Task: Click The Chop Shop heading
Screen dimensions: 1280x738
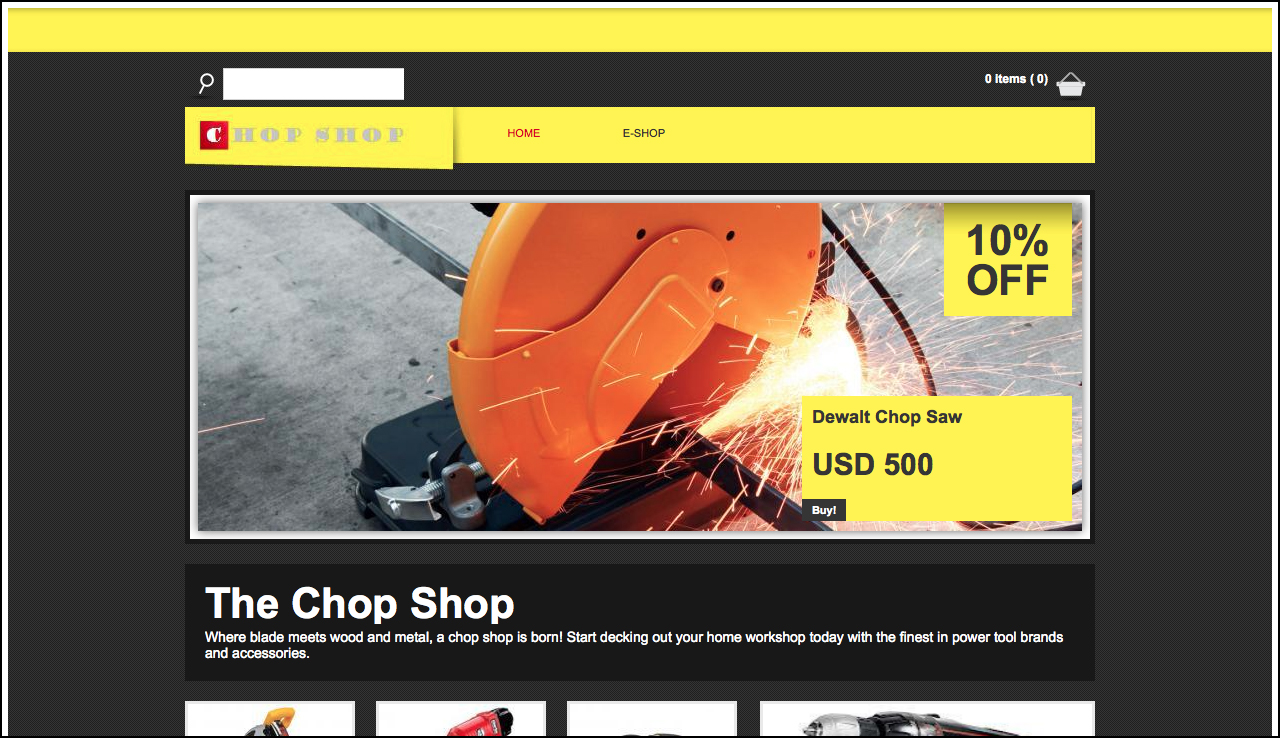Action: (360, 604)
